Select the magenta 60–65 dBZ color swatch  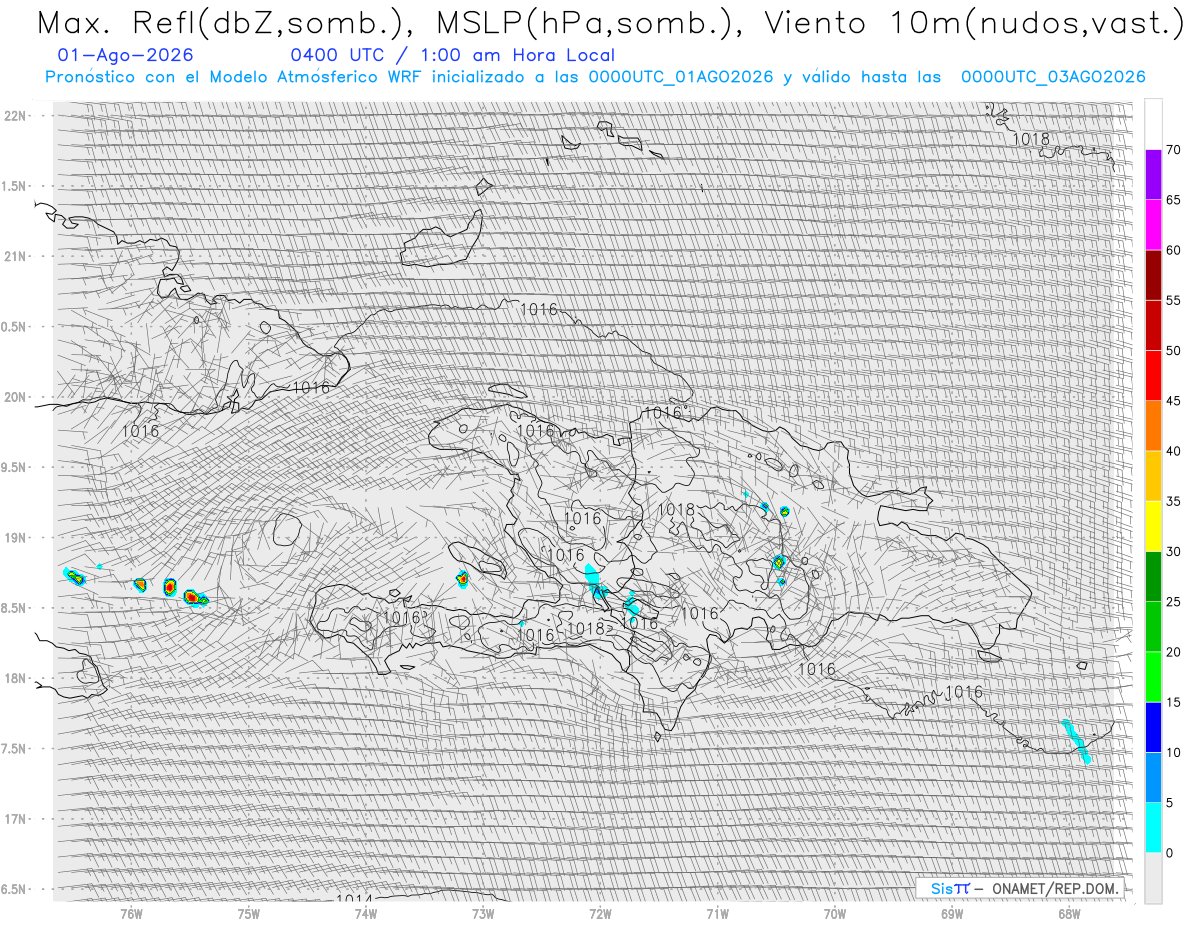[1153, 225]
